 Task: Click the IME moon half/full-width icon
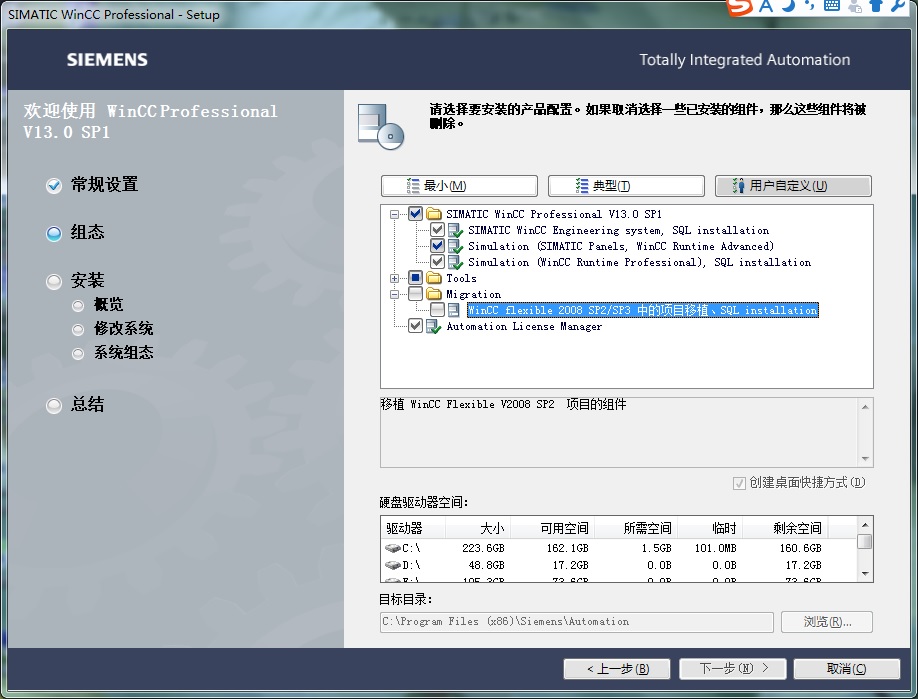[x=789, y=6]
